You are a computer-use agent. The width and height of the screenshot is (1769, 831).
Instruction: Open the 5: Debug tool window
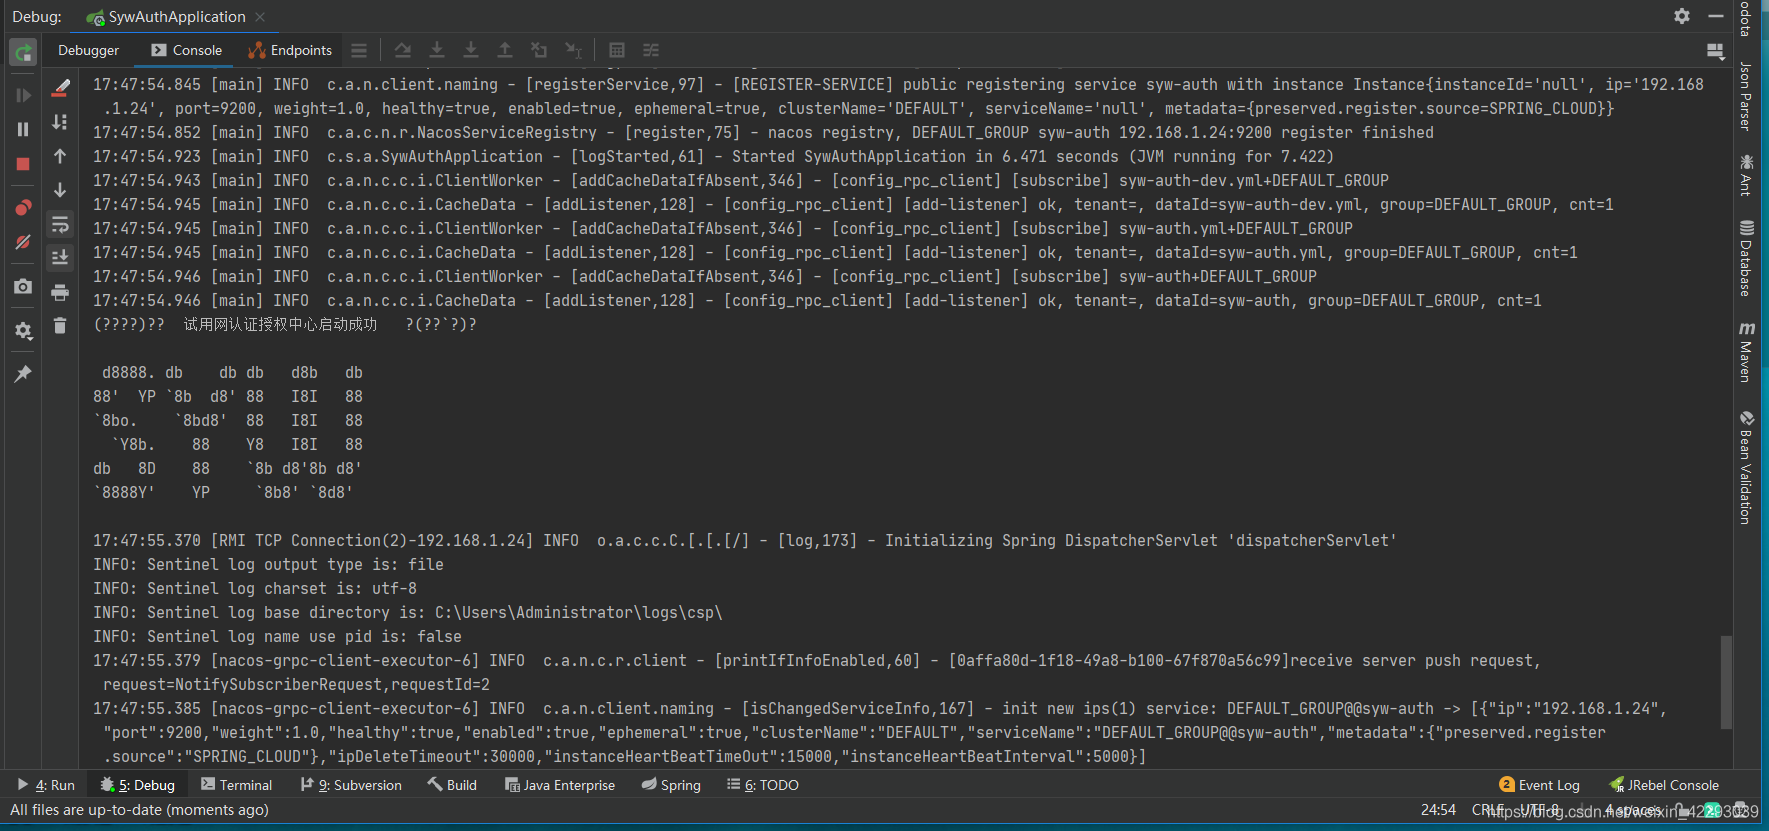point(138,785)
